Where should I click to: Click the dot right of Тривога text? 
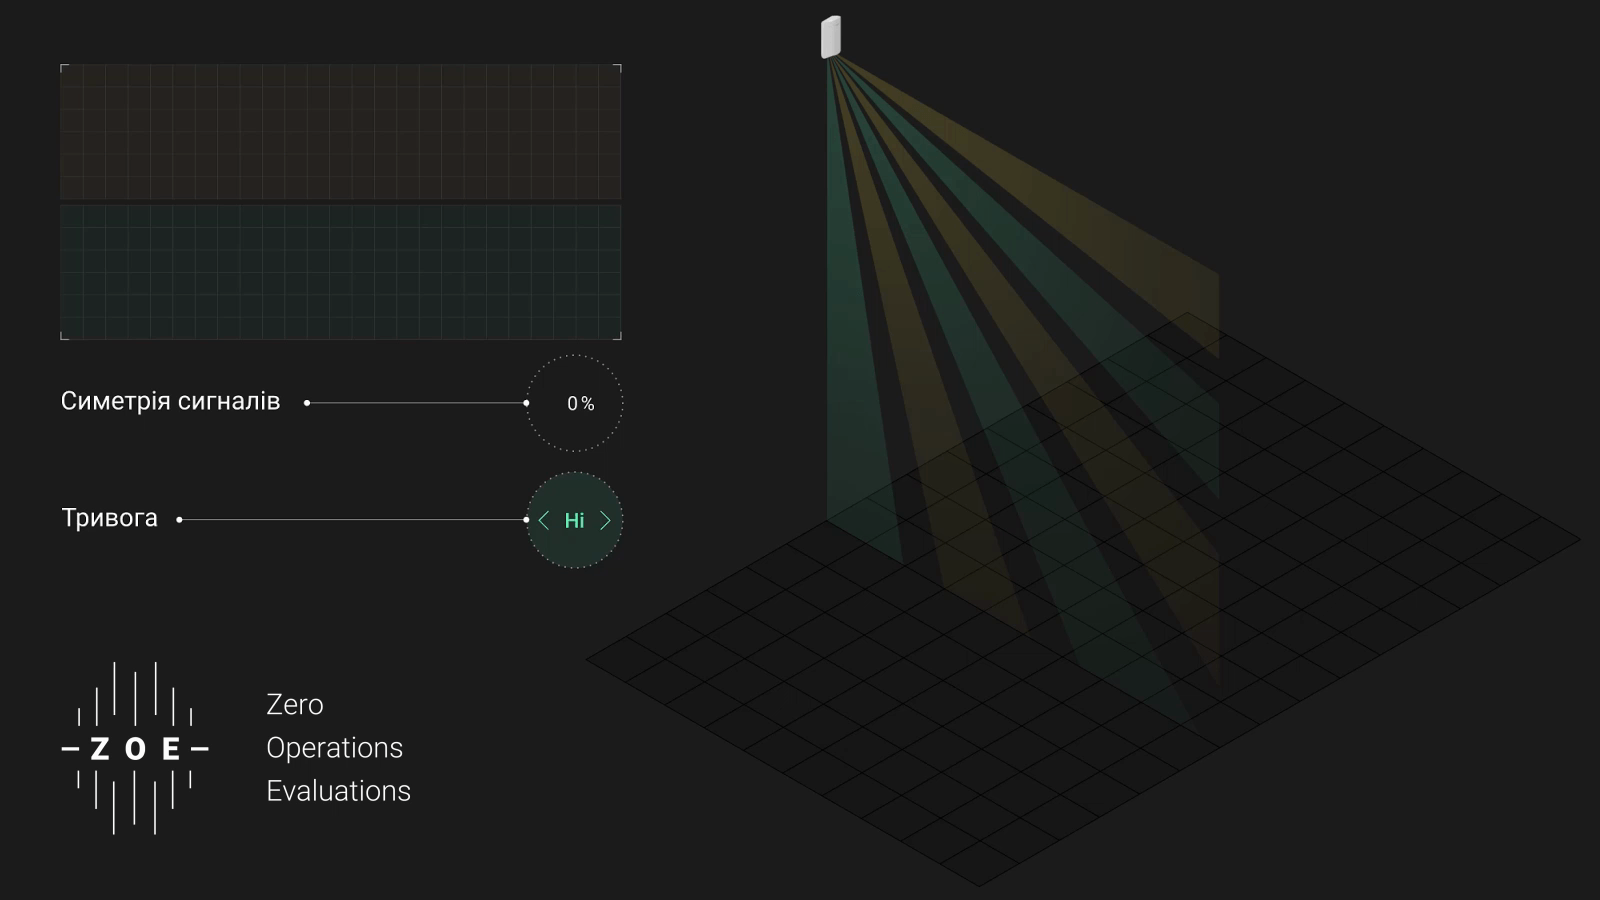pos(179,520)
